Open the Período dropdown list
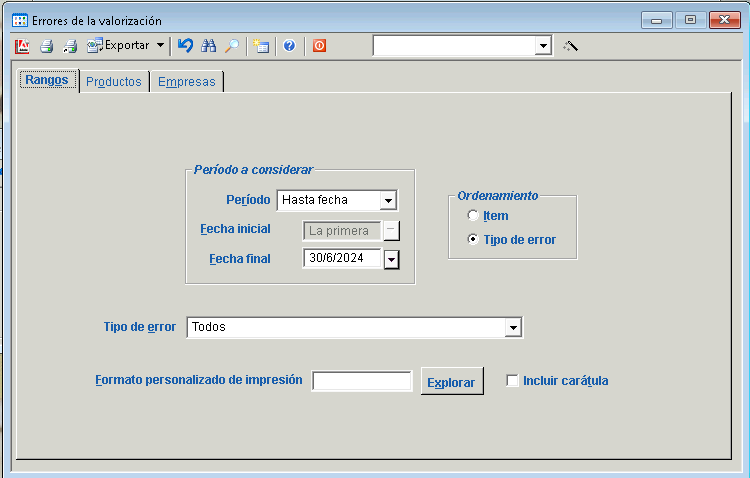The image size is (750, 478). [x=389, y=200]
